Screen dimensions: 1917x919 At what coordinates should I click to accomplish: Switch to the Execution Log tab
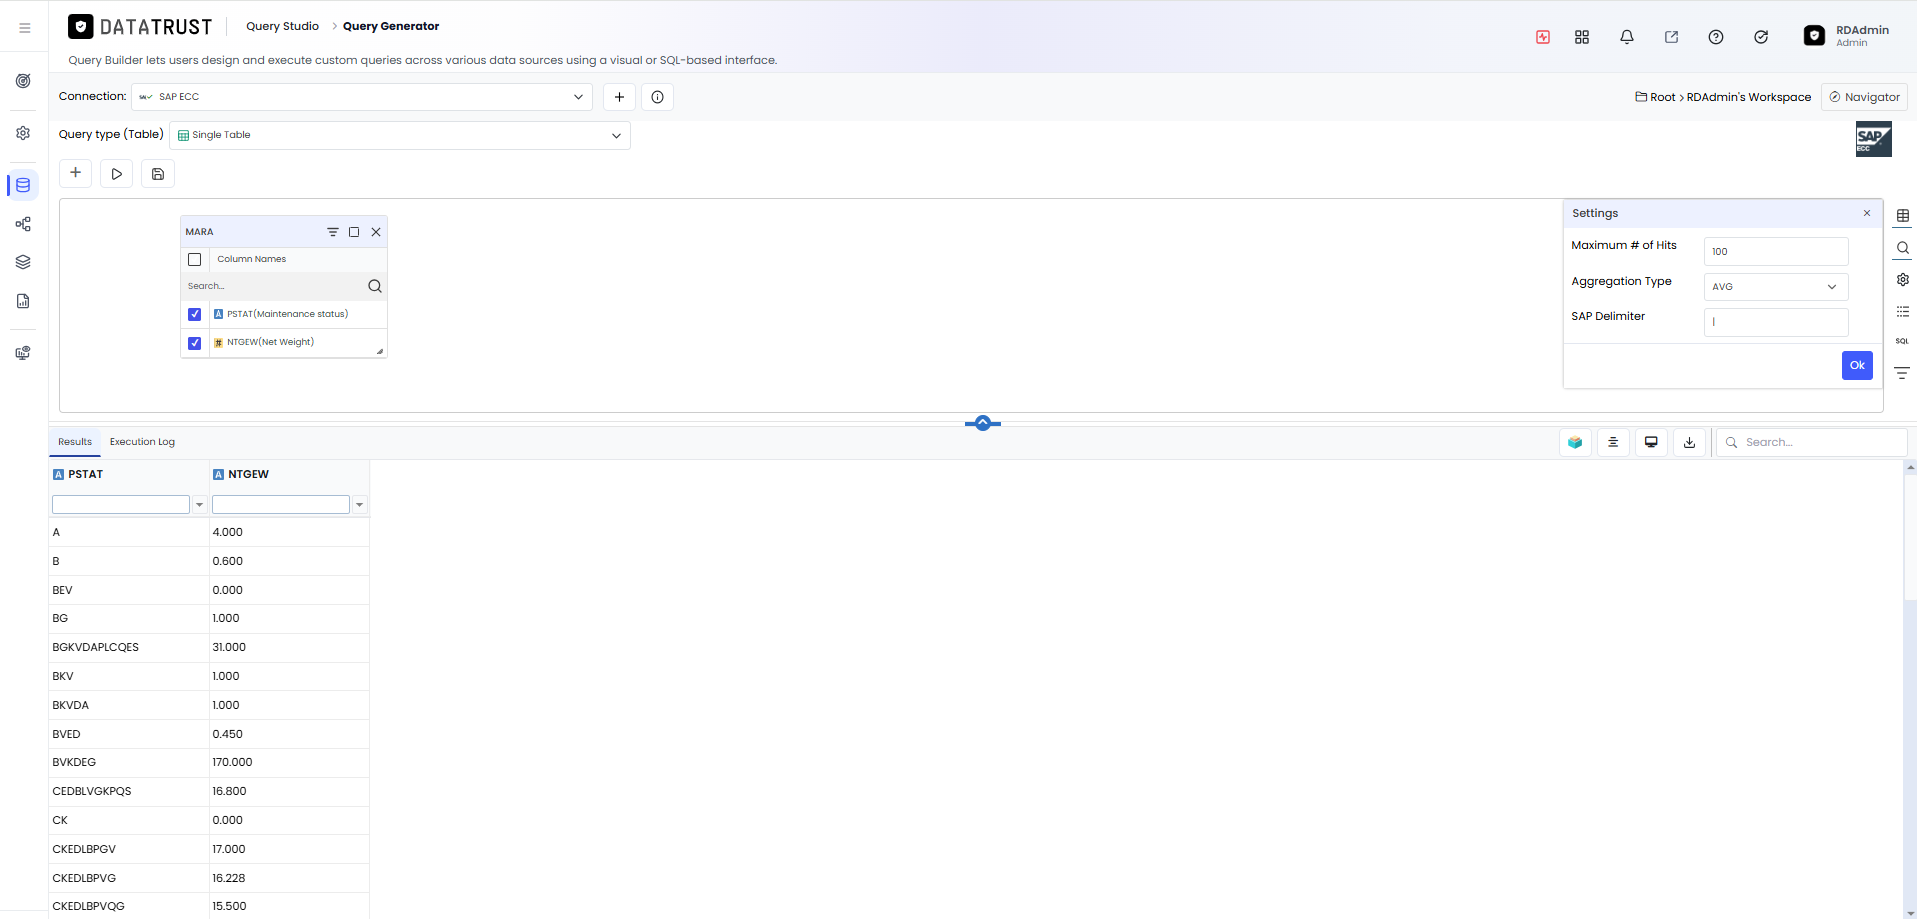pyautogui.click(x=142, y=442)
